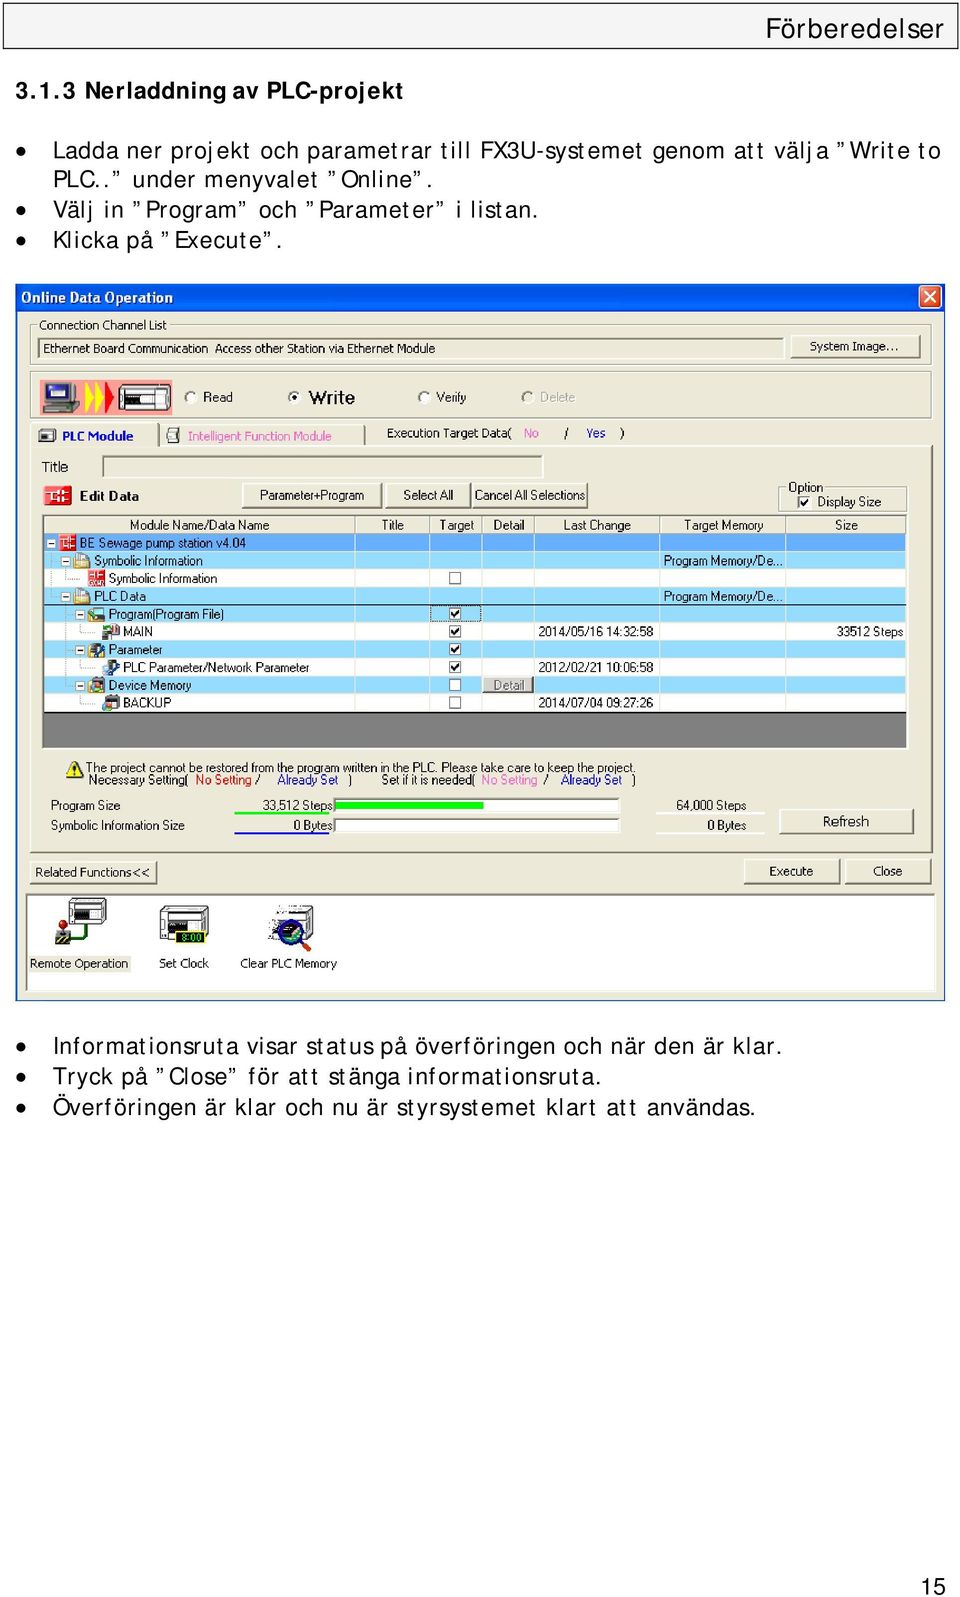Collapse the Symbolic Information folder node
This screenshot has height=1597, width=960.
[x=66, y=561]
